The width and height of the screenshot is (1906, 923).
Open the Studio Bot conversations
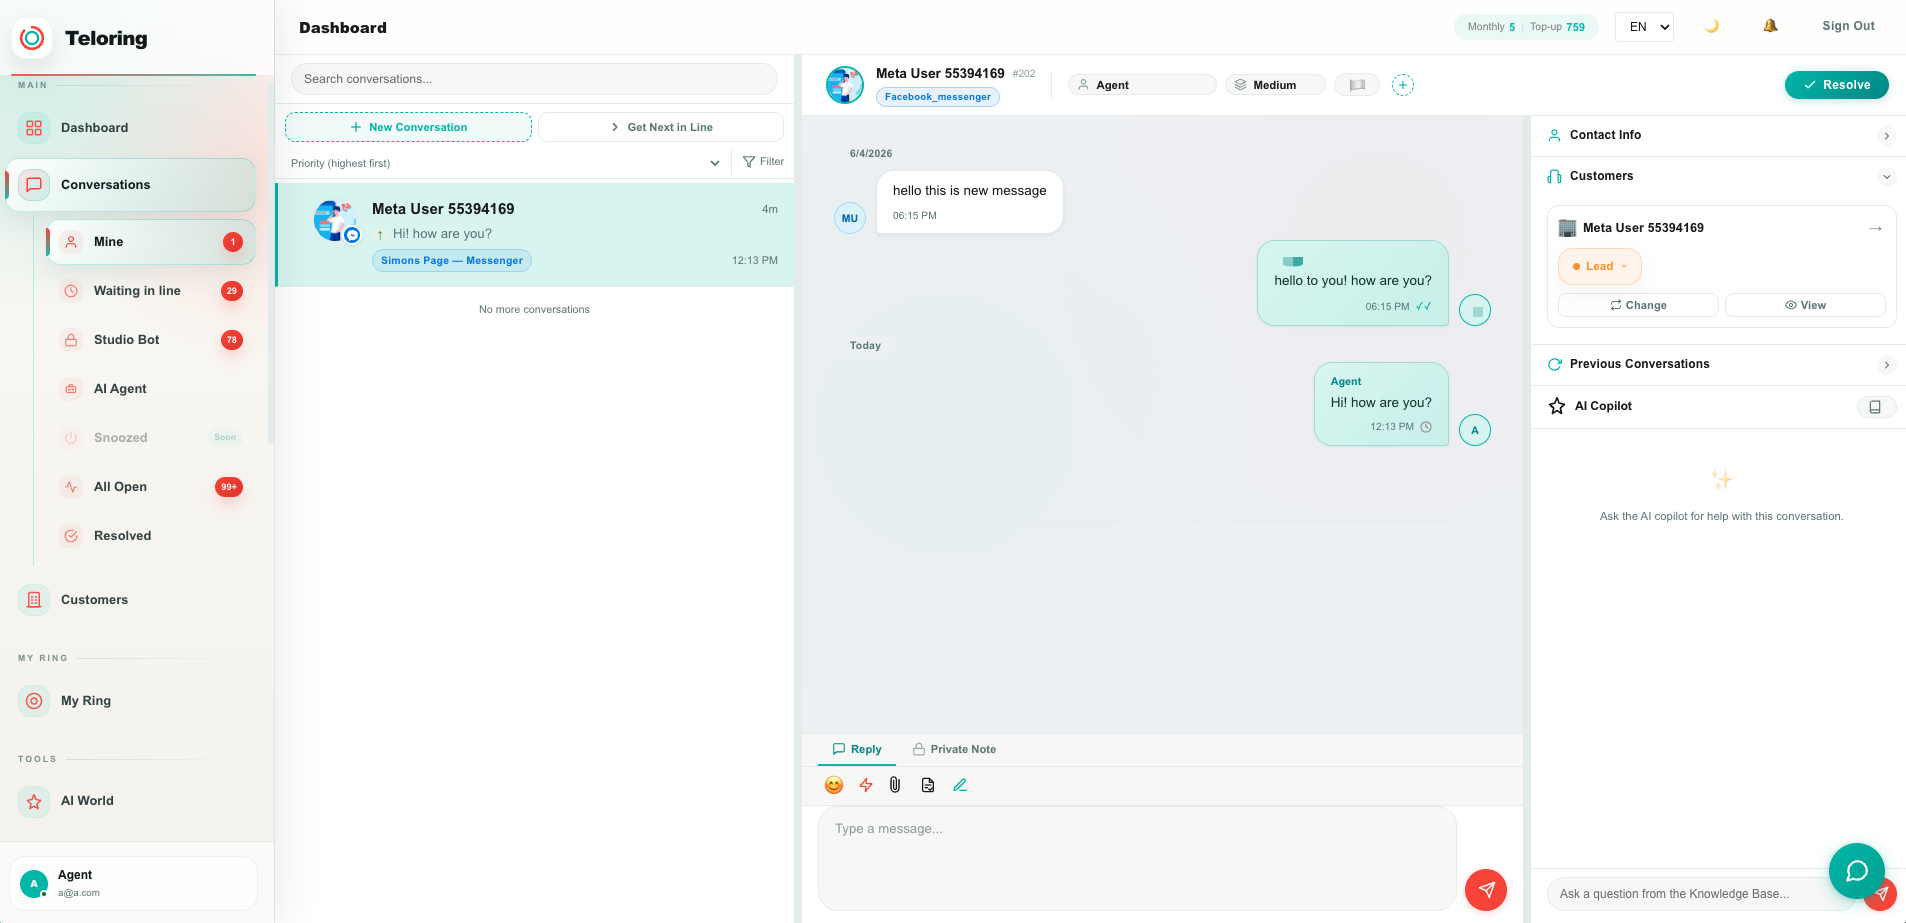[x=150, y=340]
